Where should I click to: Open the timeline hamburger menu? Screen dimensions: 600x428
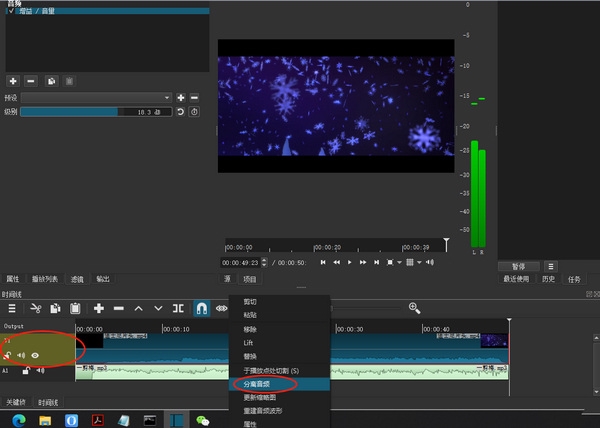click(x=11, y=308)
